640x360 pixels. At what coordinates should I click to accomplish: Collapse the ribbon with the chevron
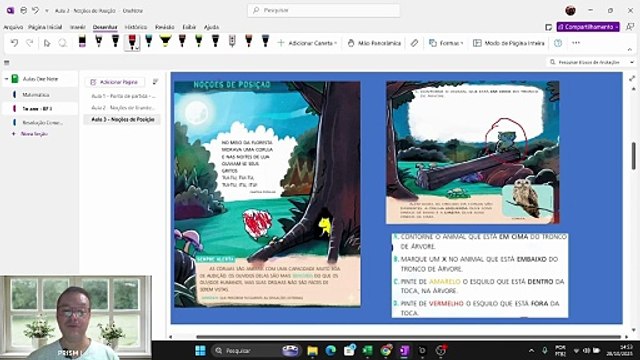[x=630, y=50]
